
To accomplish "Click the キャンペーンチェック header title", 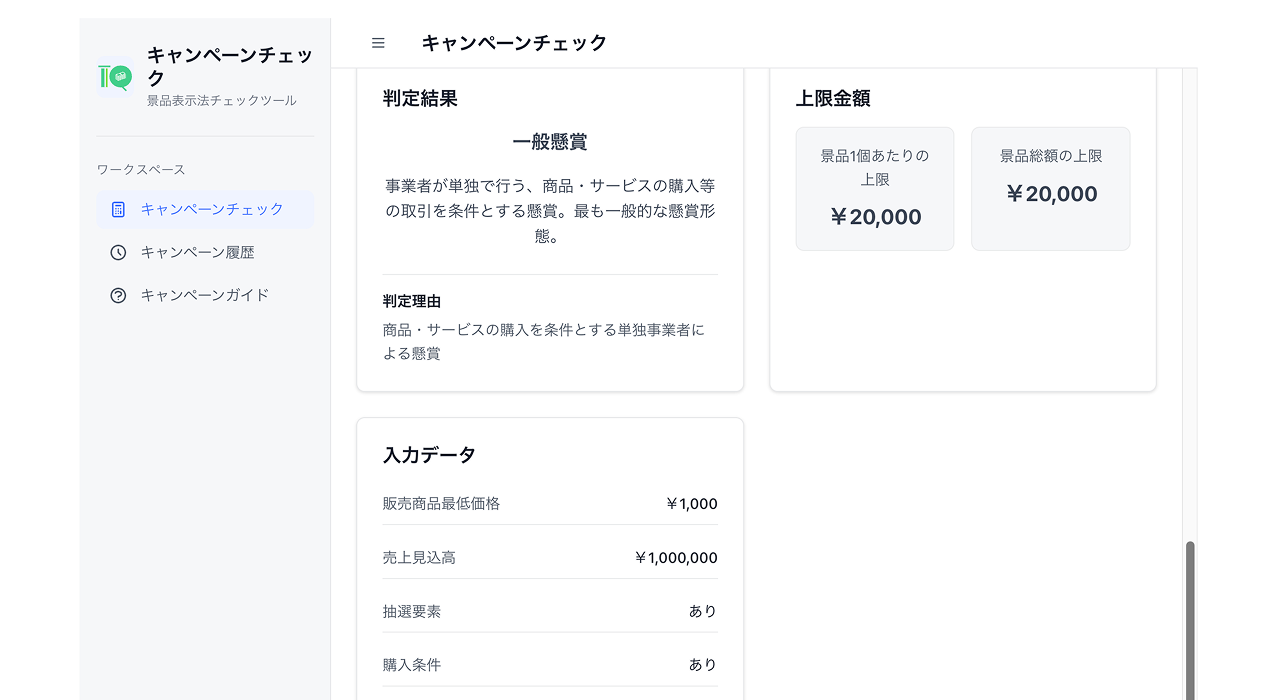I will click(514, 42).
